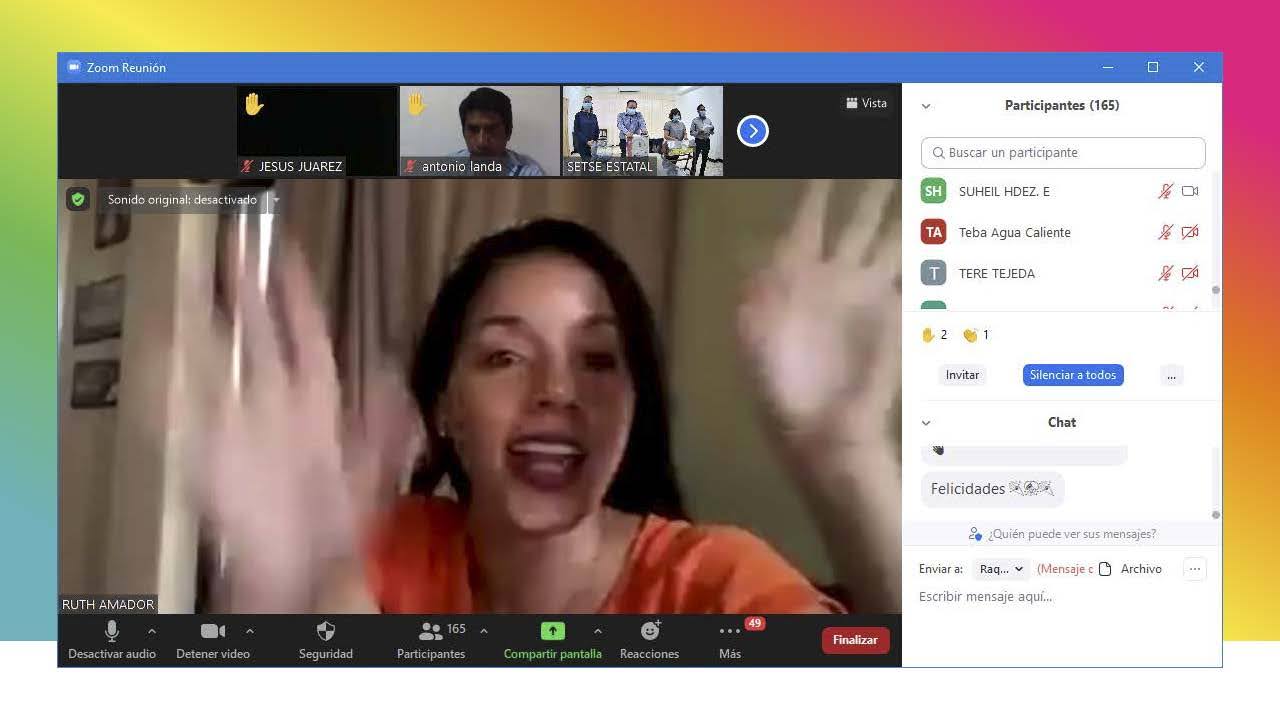Click the participants list scrollbar thumb

point(1216,290)
